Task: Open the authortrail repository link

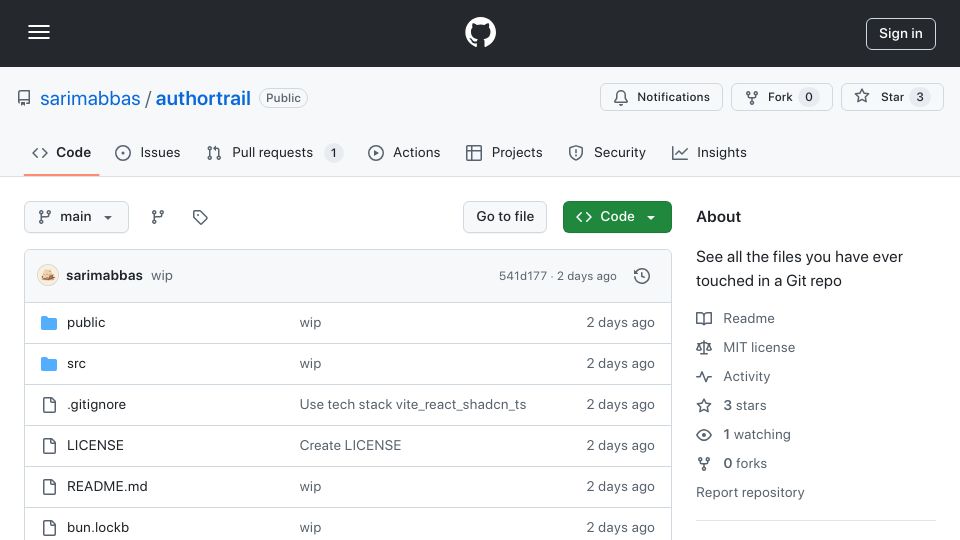Action: coord(203,98)
